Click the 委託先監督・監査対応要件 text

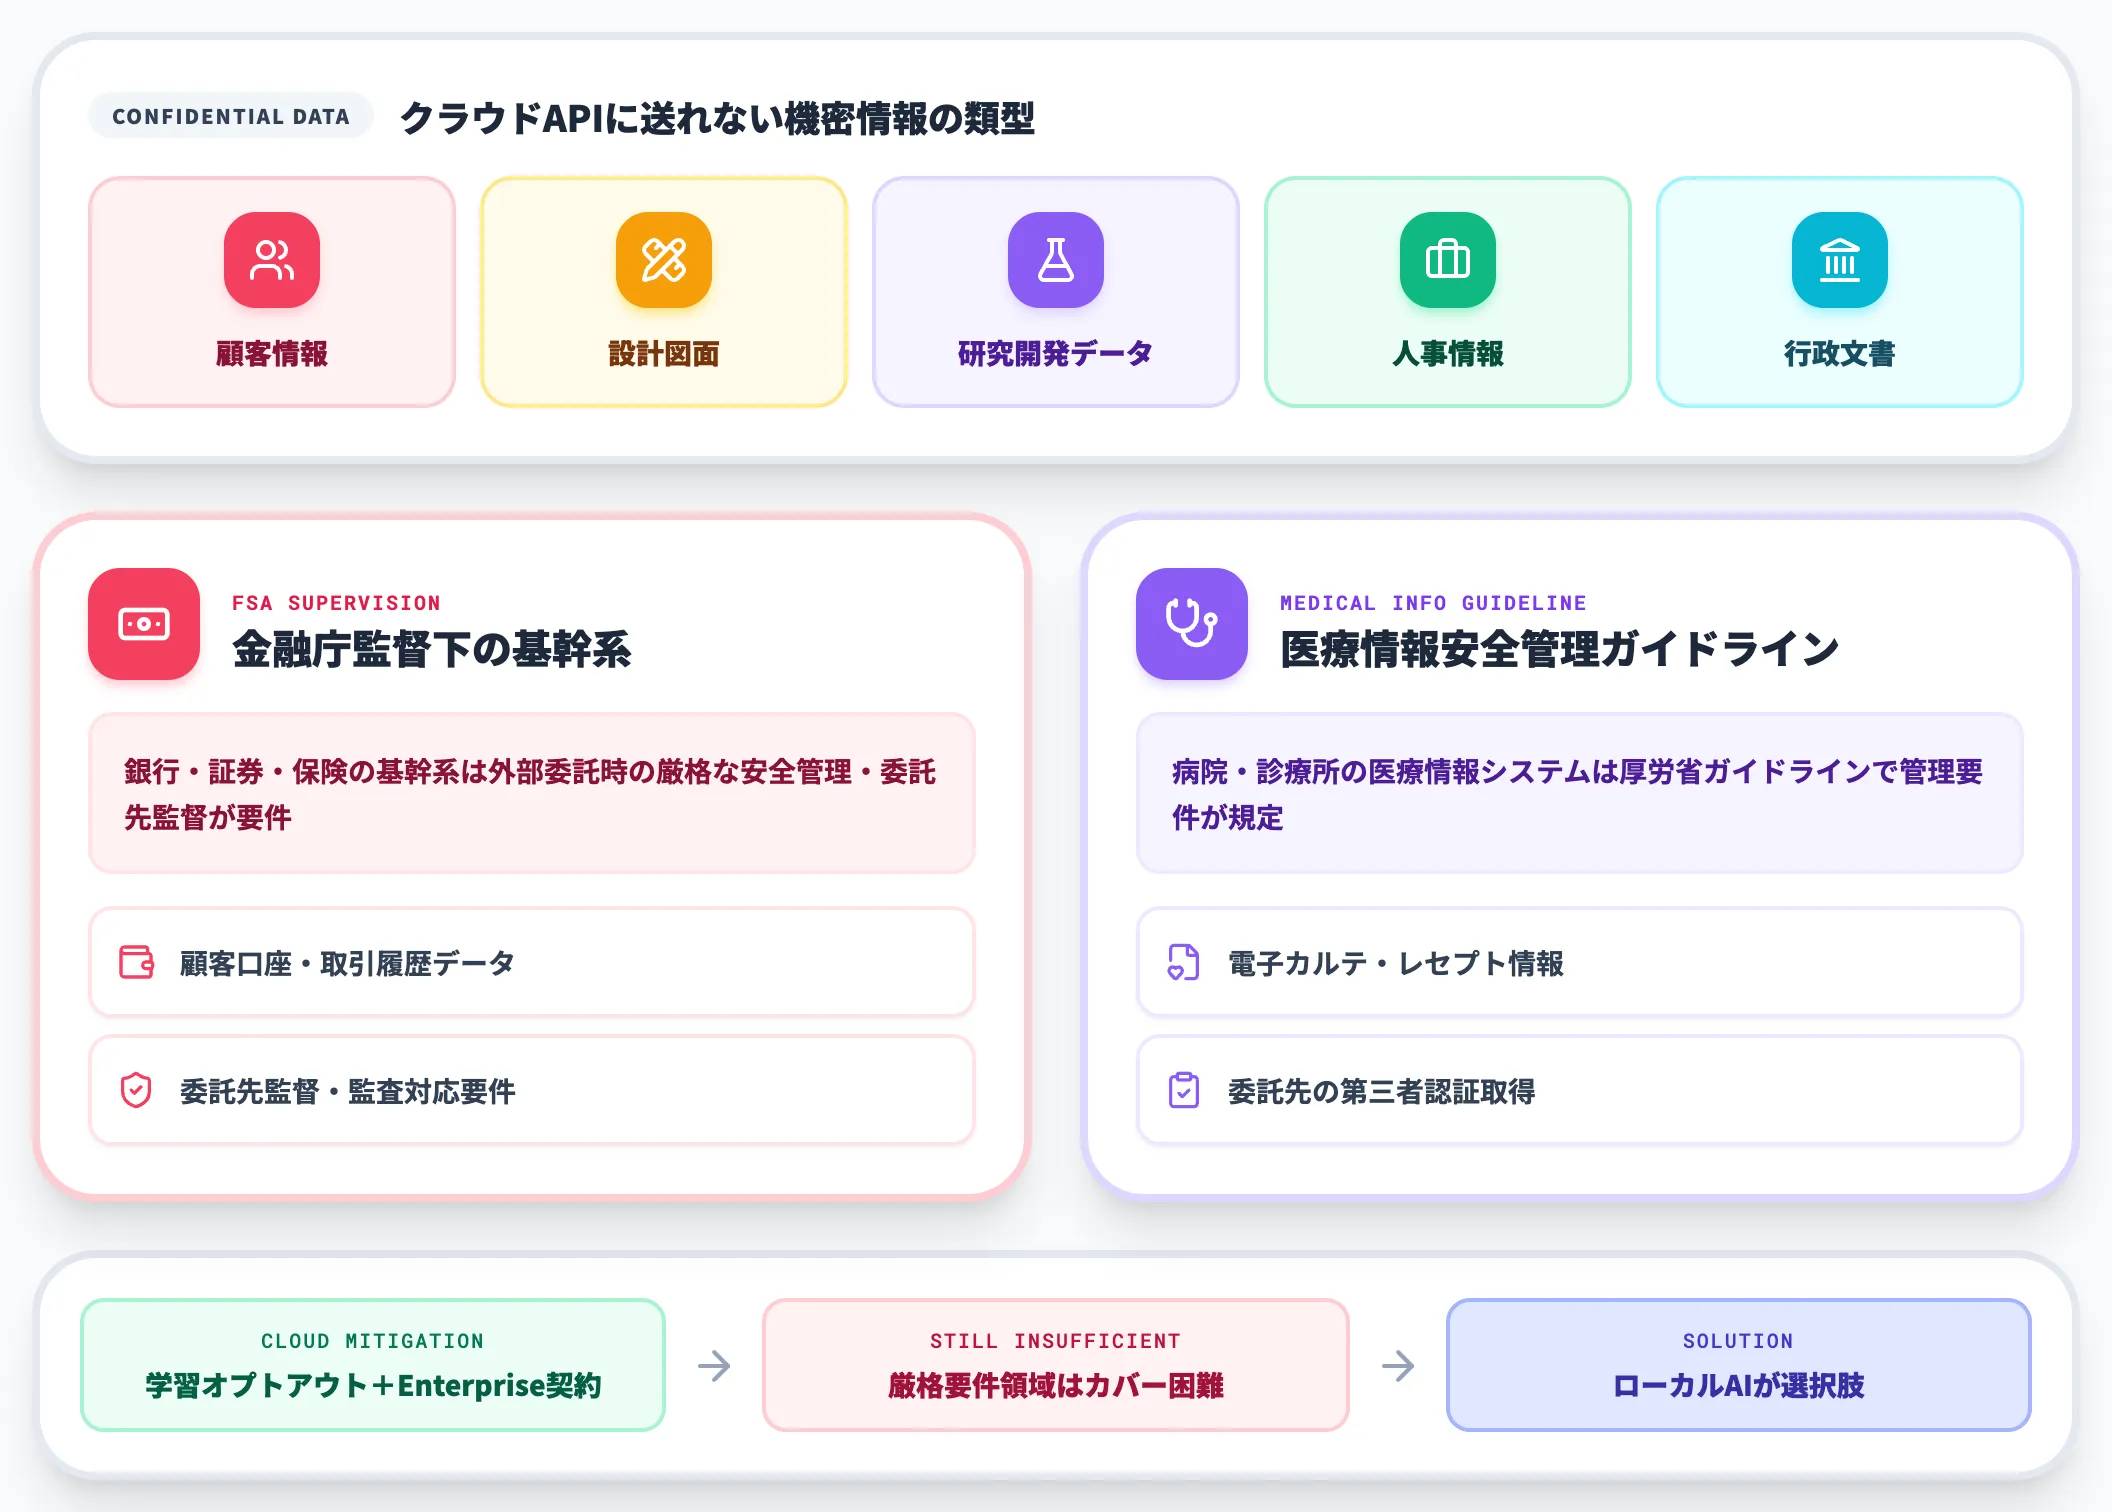[x=348, y=1091]
